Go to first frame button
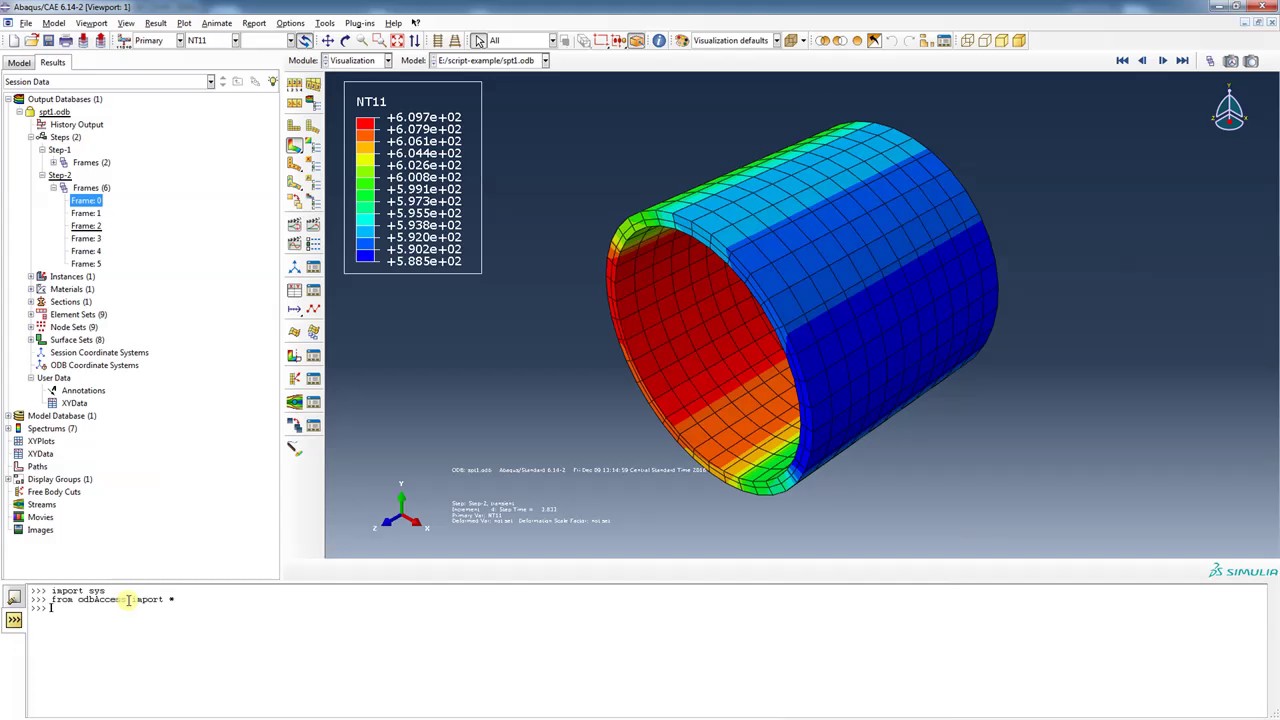 pos(1122,61)
